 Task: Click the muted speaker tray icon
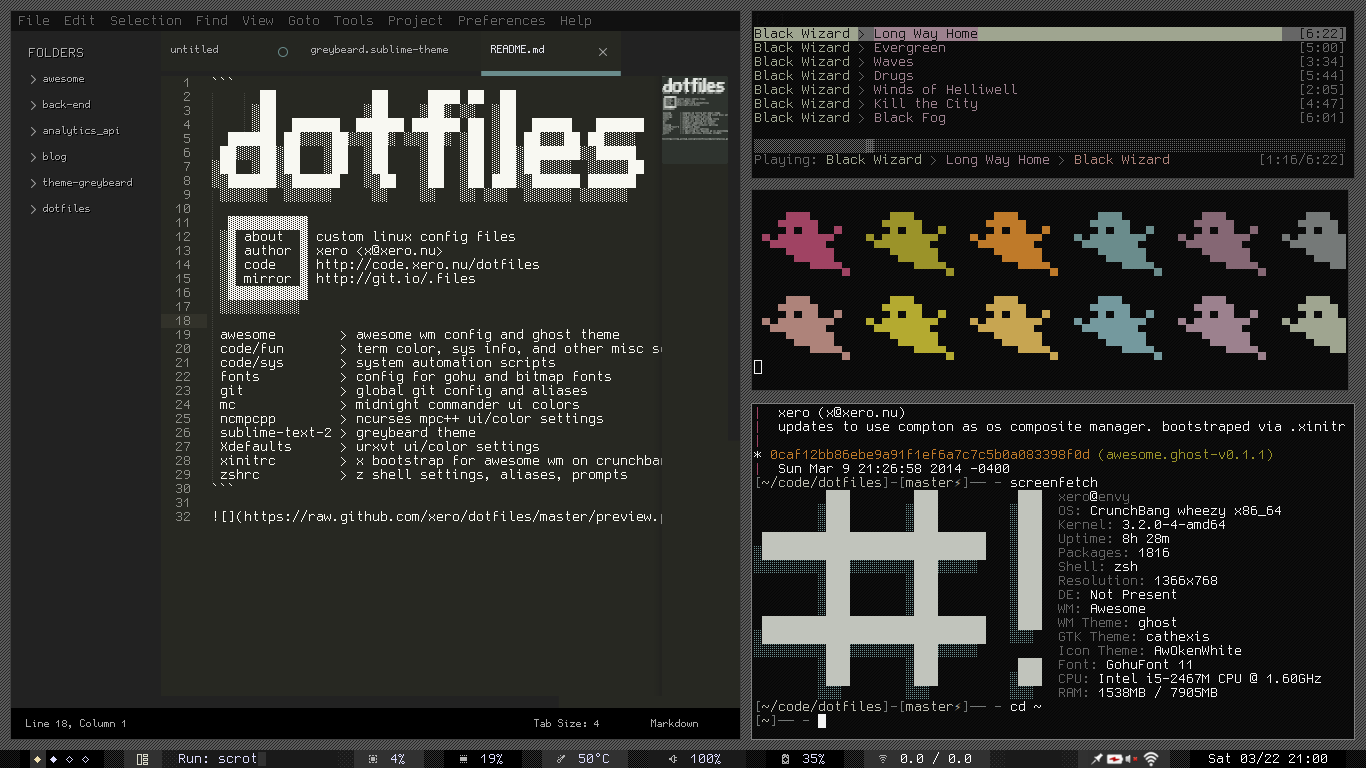(1133, 759)
